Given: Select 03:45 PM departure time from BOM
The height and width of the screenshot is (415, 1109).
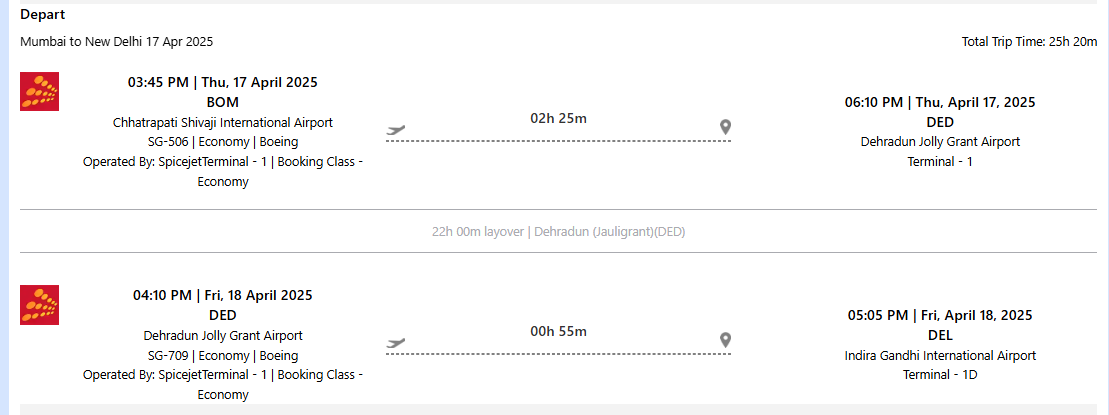Looking at the screenshot, I should [222, 82].
